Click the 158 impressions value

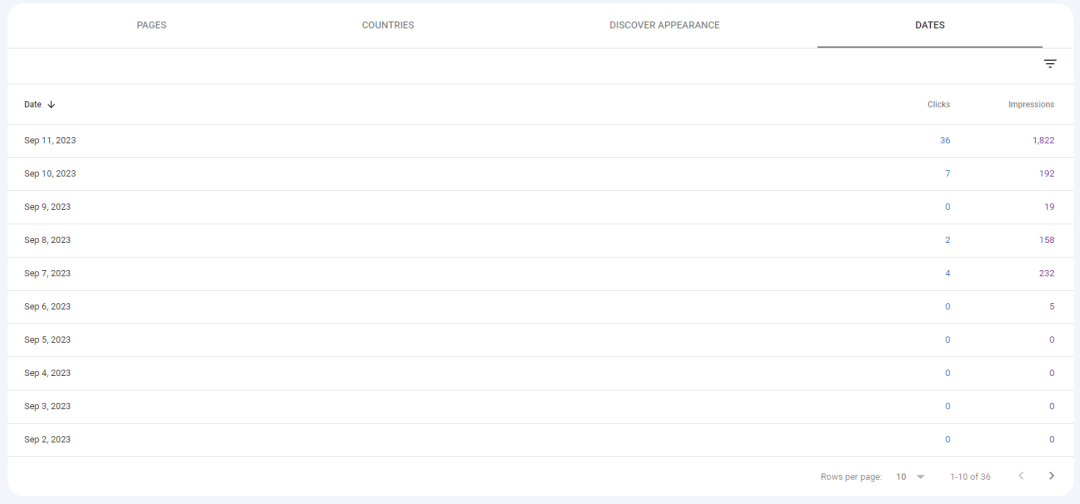(x=1047, y=240)
